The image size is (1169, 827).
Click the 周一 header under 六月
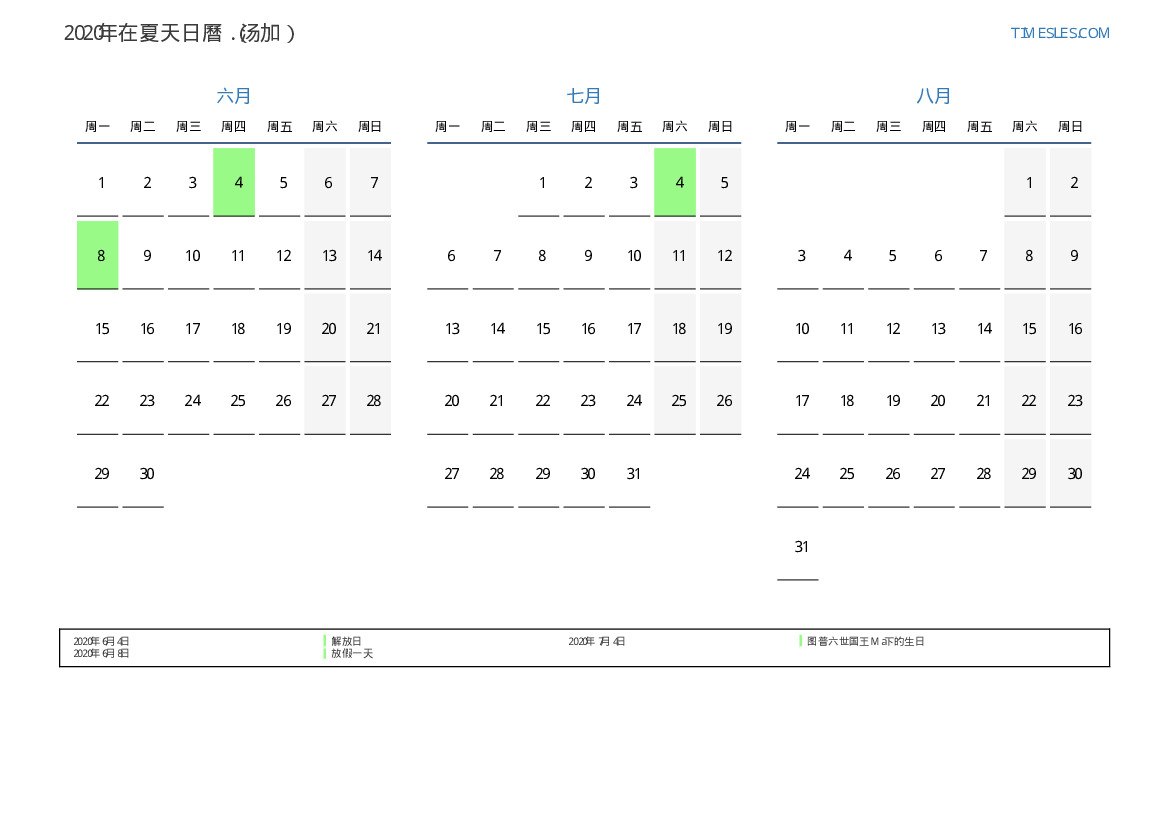coord(97,127)
